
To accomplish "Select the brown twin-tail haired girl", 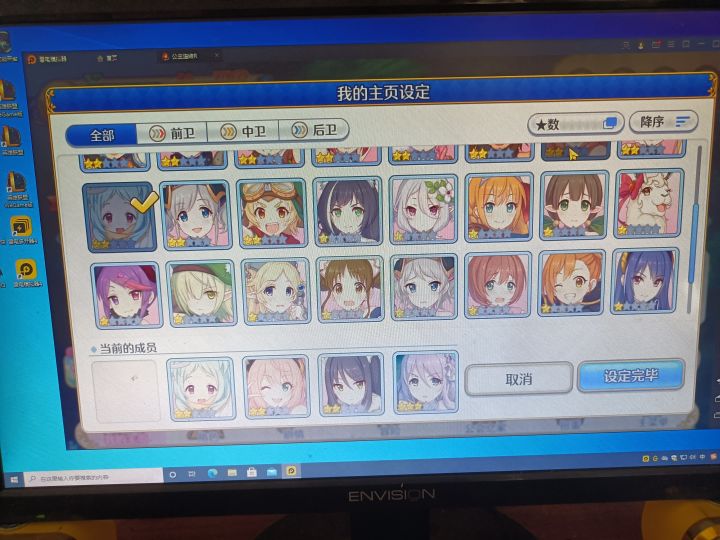I will tap(350, 289).
